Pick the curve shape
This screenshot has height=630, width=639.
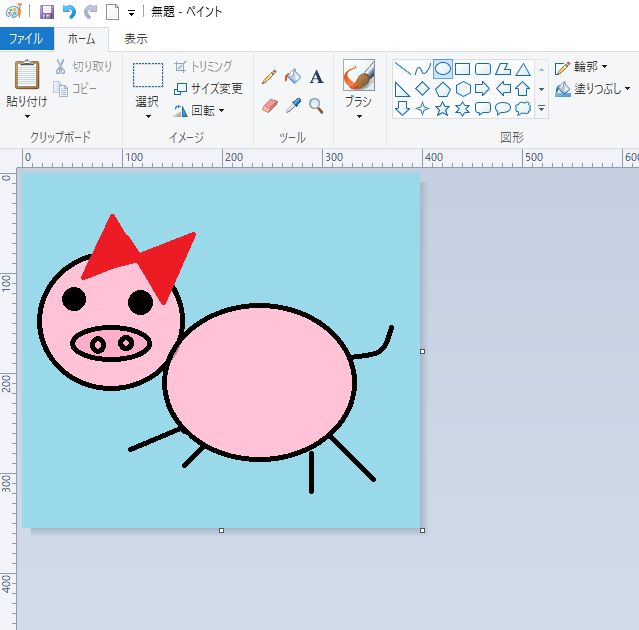pyautogui.click(x=423, y=69)
